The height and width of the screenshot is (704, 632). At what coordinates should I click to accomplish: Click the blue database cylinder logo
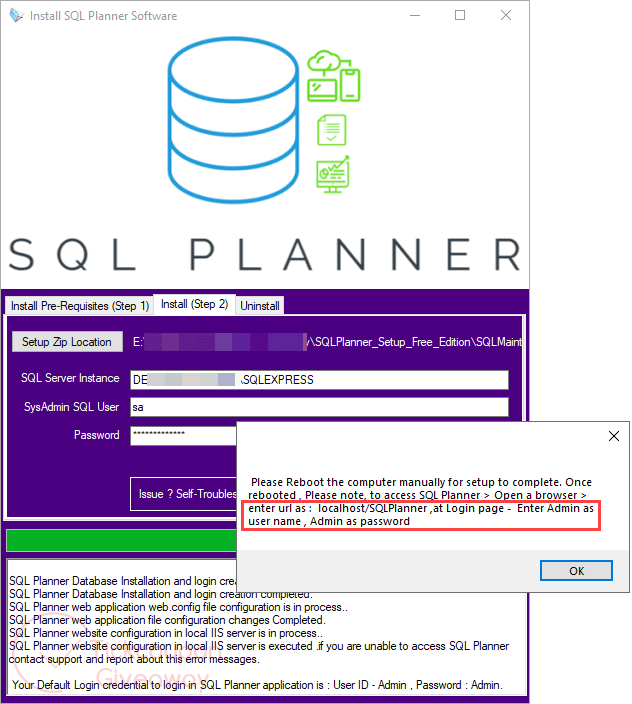click(233, 120)
